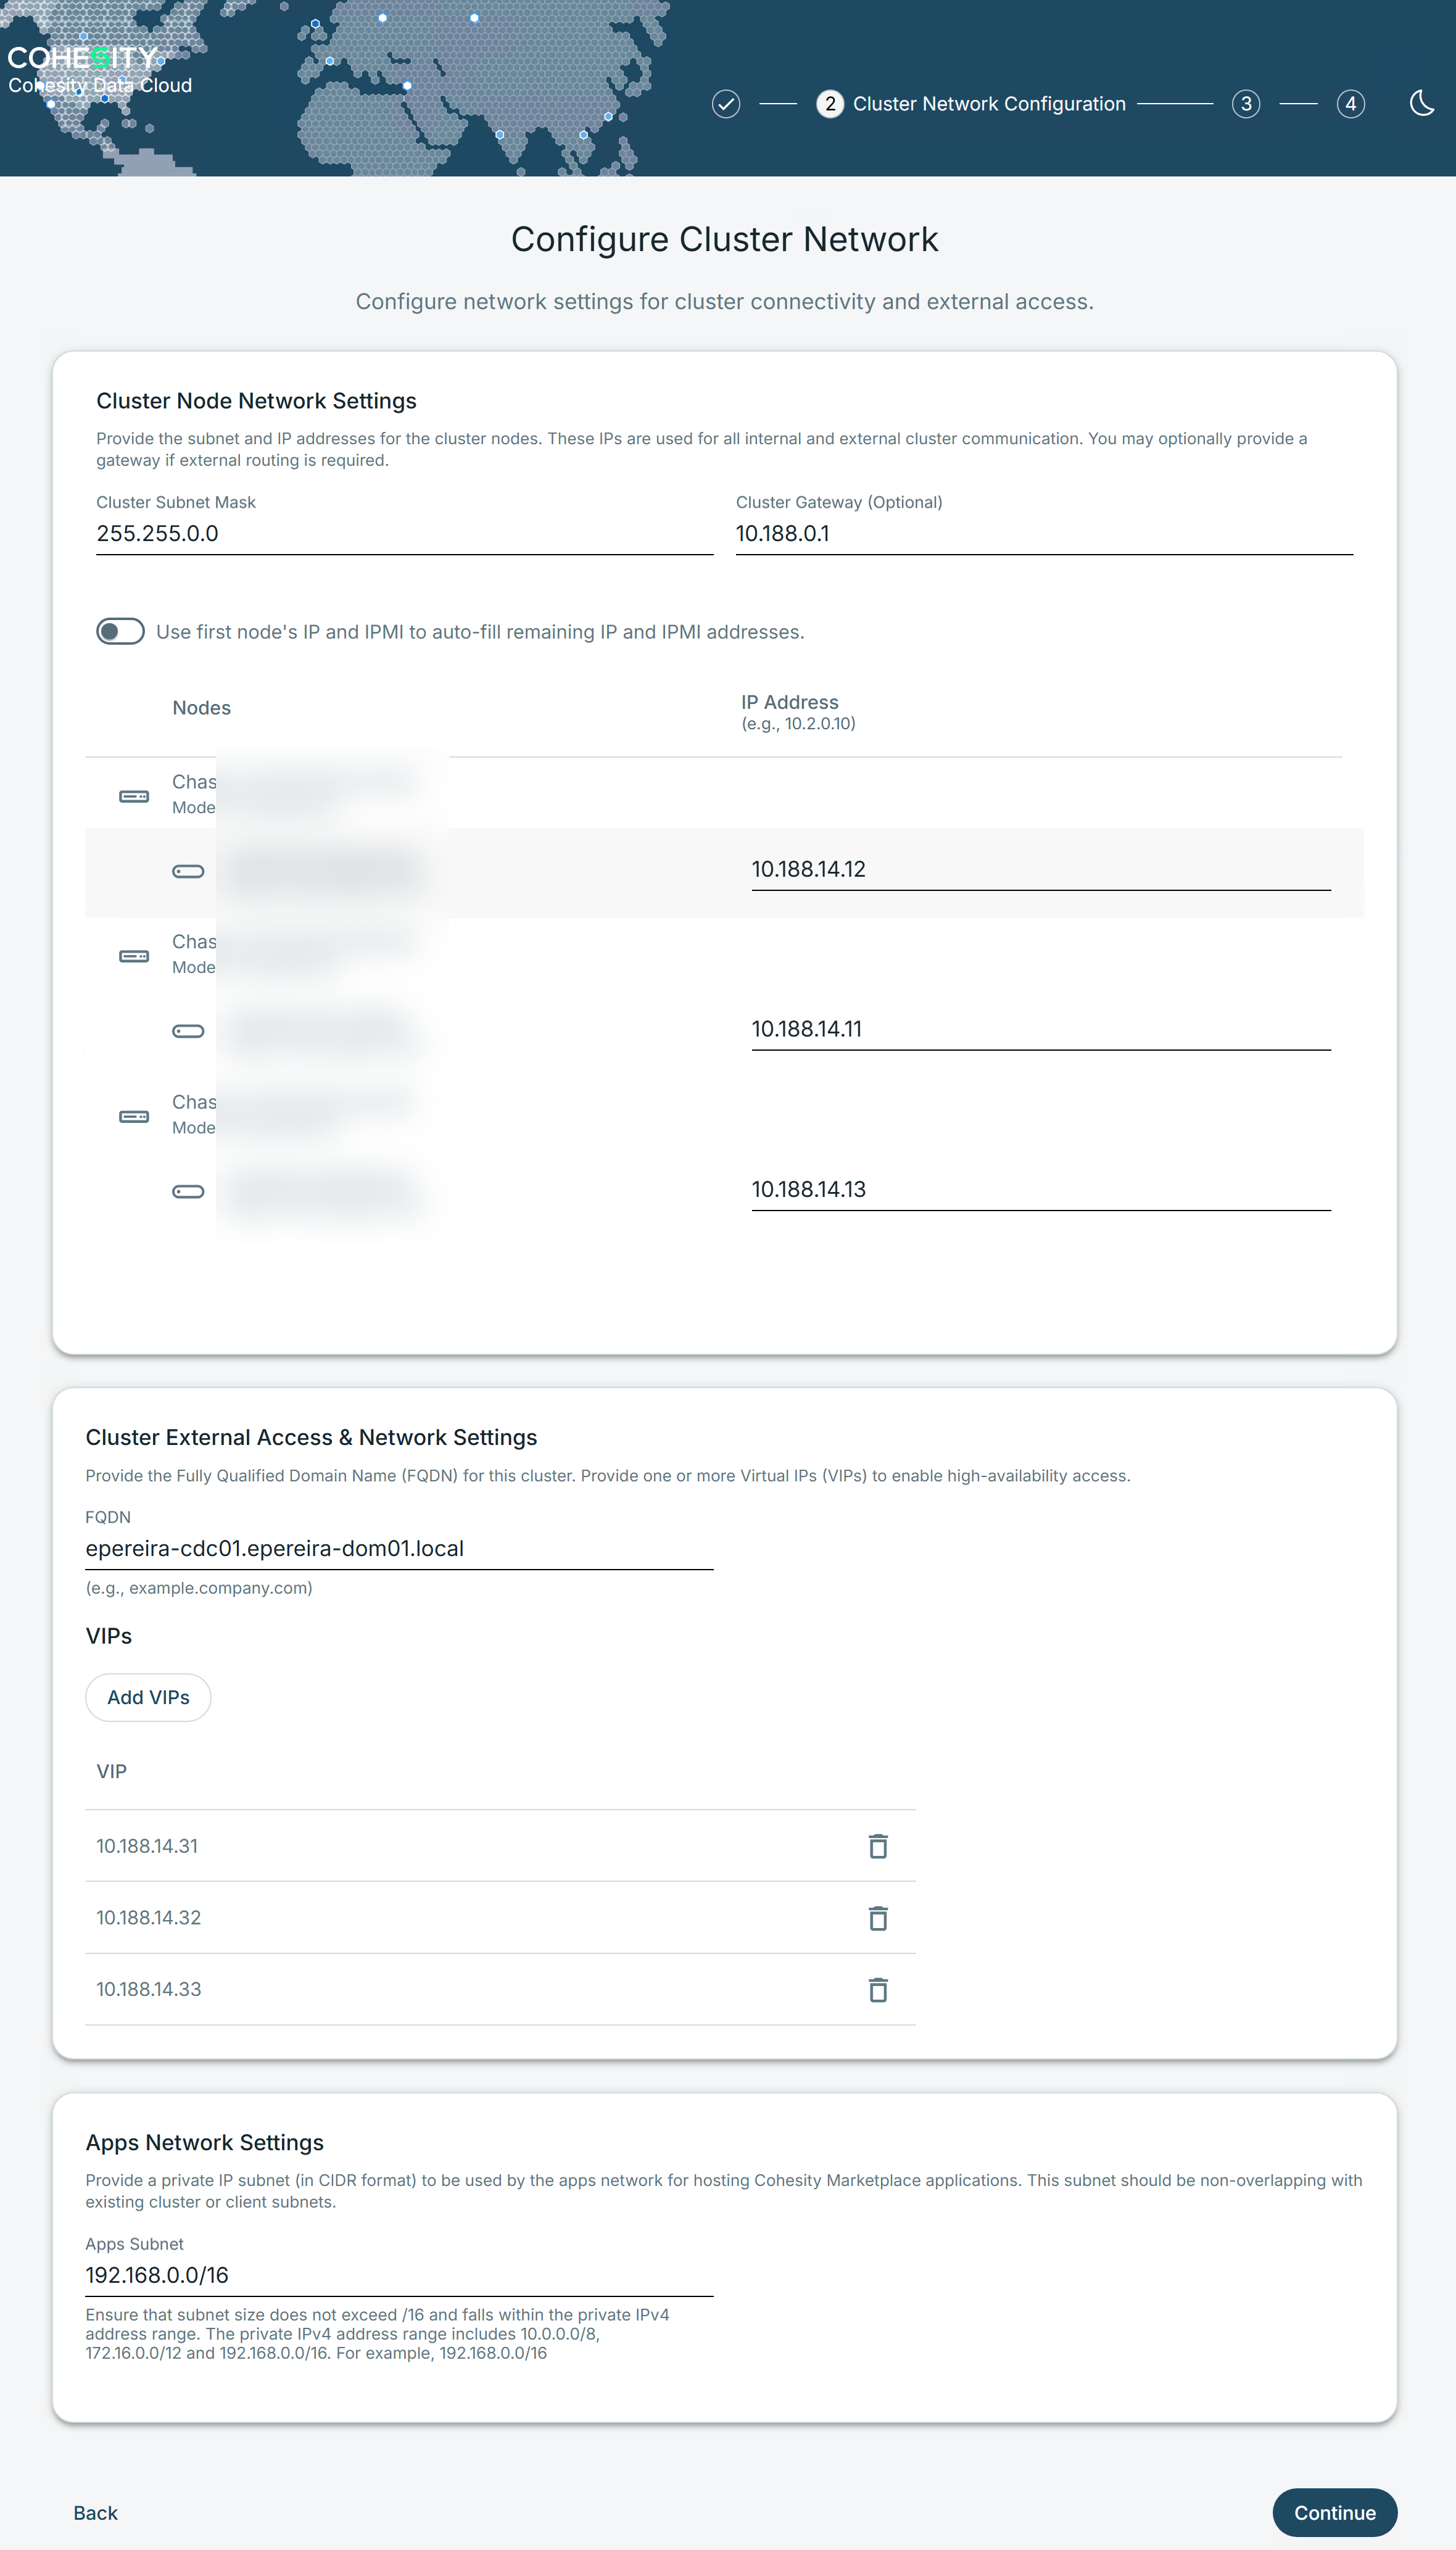Click the Cluster Gateway input field
Viewport: 1456px width, 2550px height.
click(x=1043, y=534)
